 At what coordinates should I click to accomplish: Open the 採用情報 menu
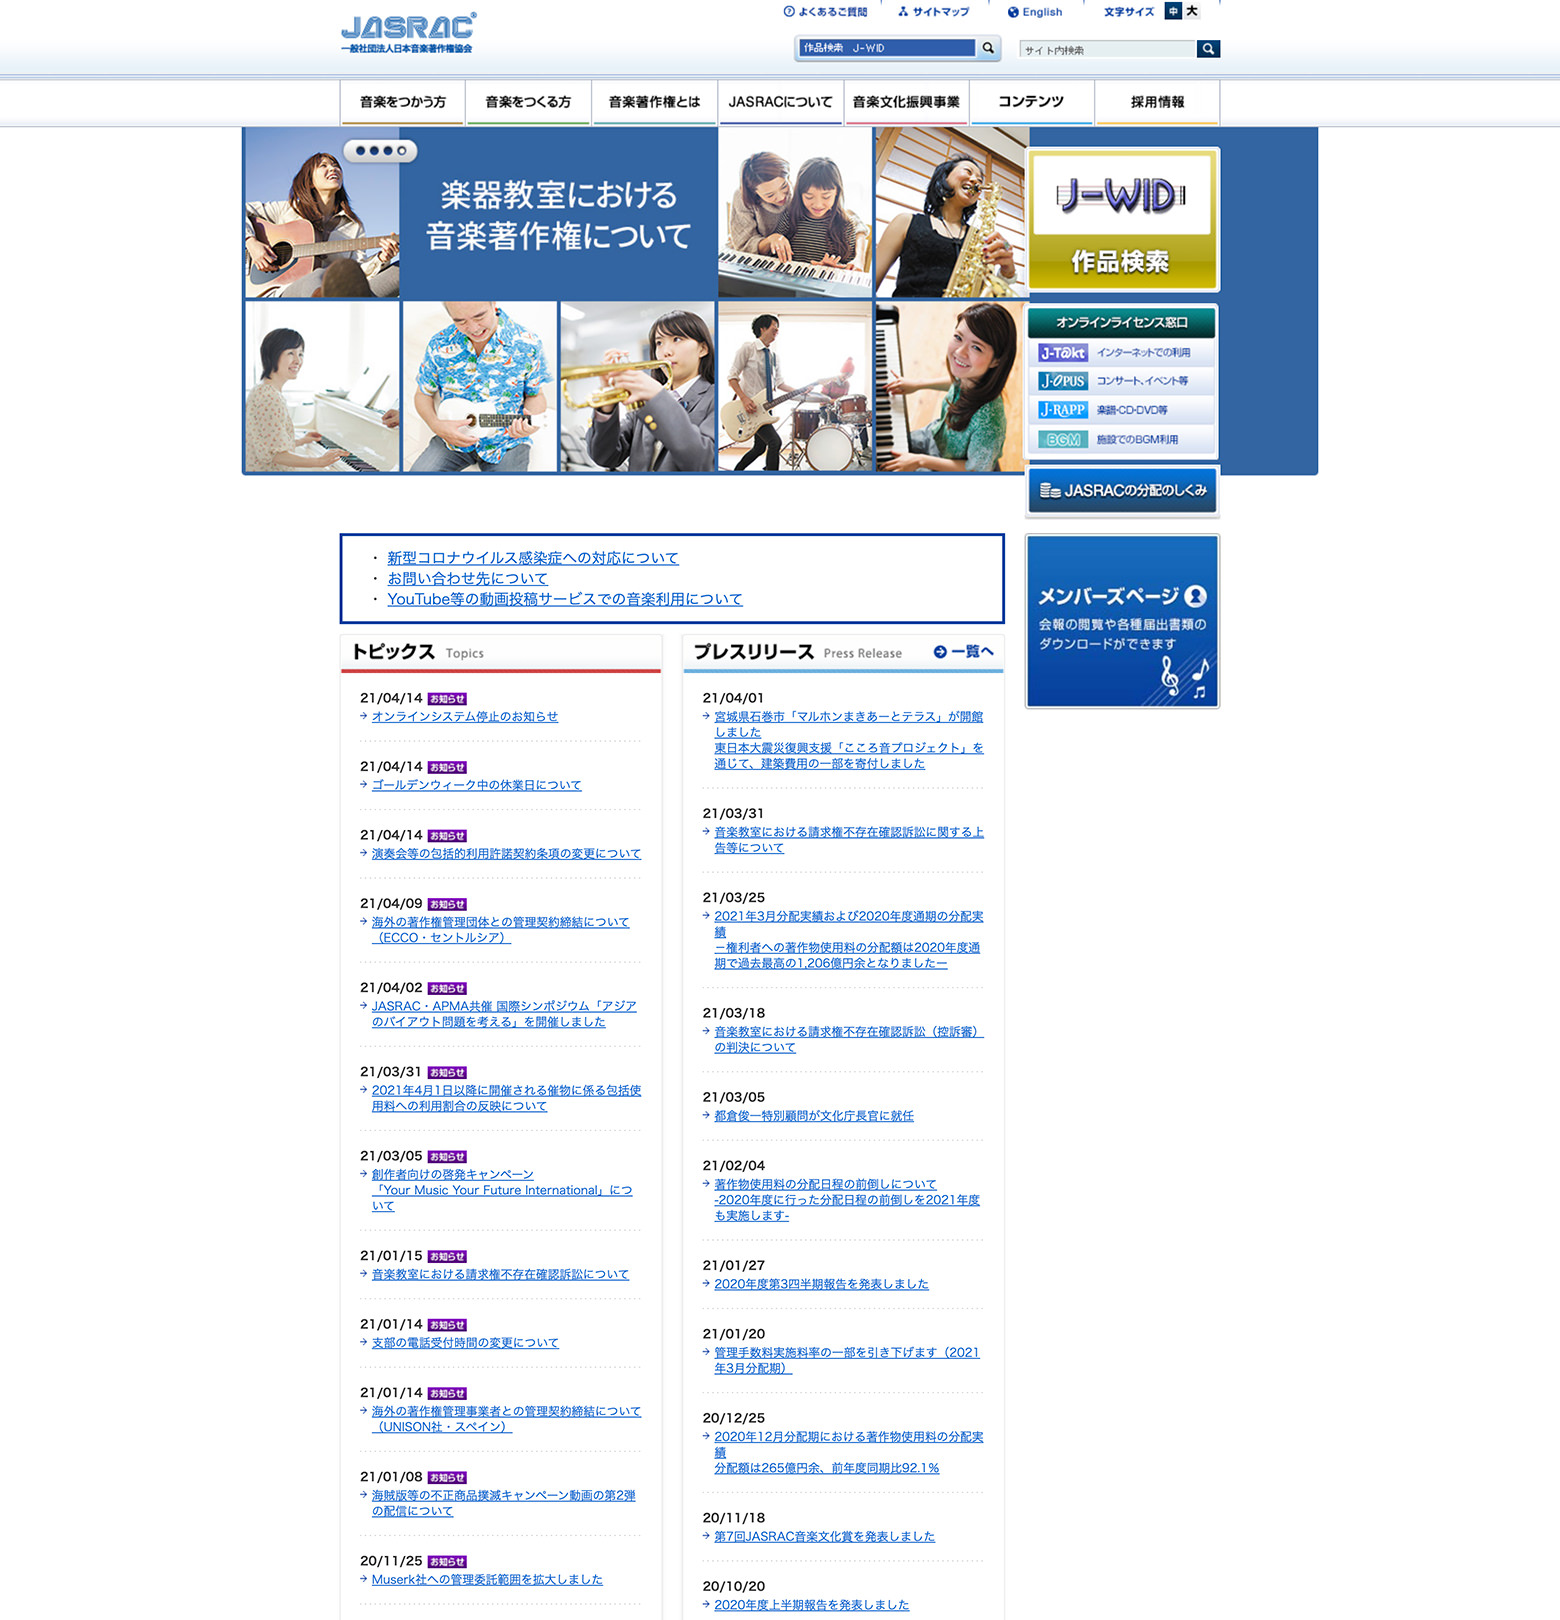tap(1157, 102)
